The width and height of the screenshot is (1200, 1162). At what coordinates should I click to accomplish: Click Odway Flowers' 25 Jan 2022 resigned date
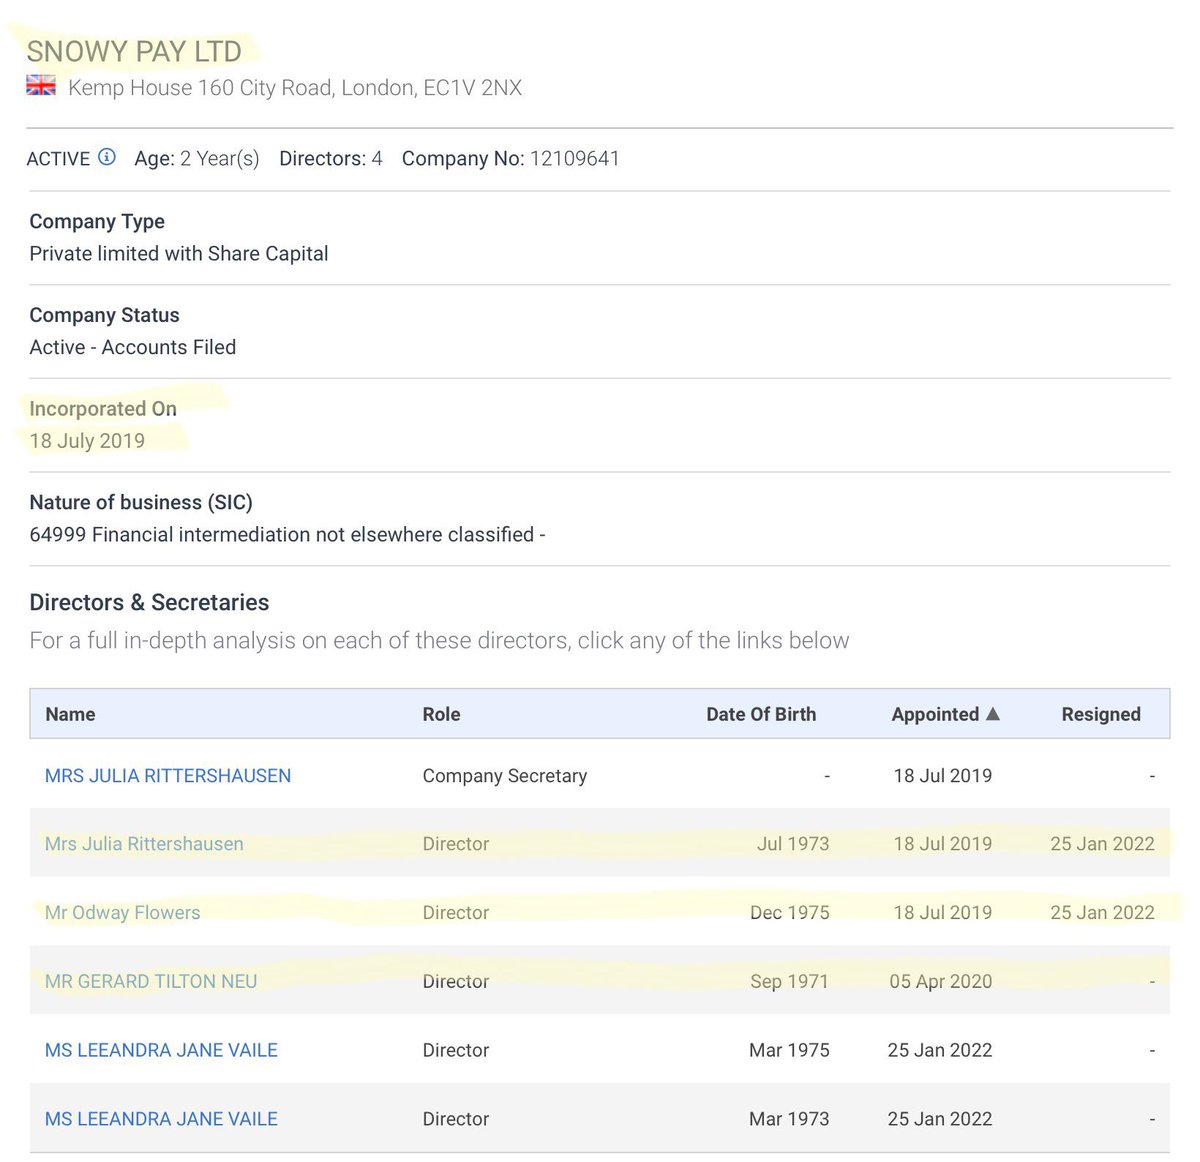1102,912
